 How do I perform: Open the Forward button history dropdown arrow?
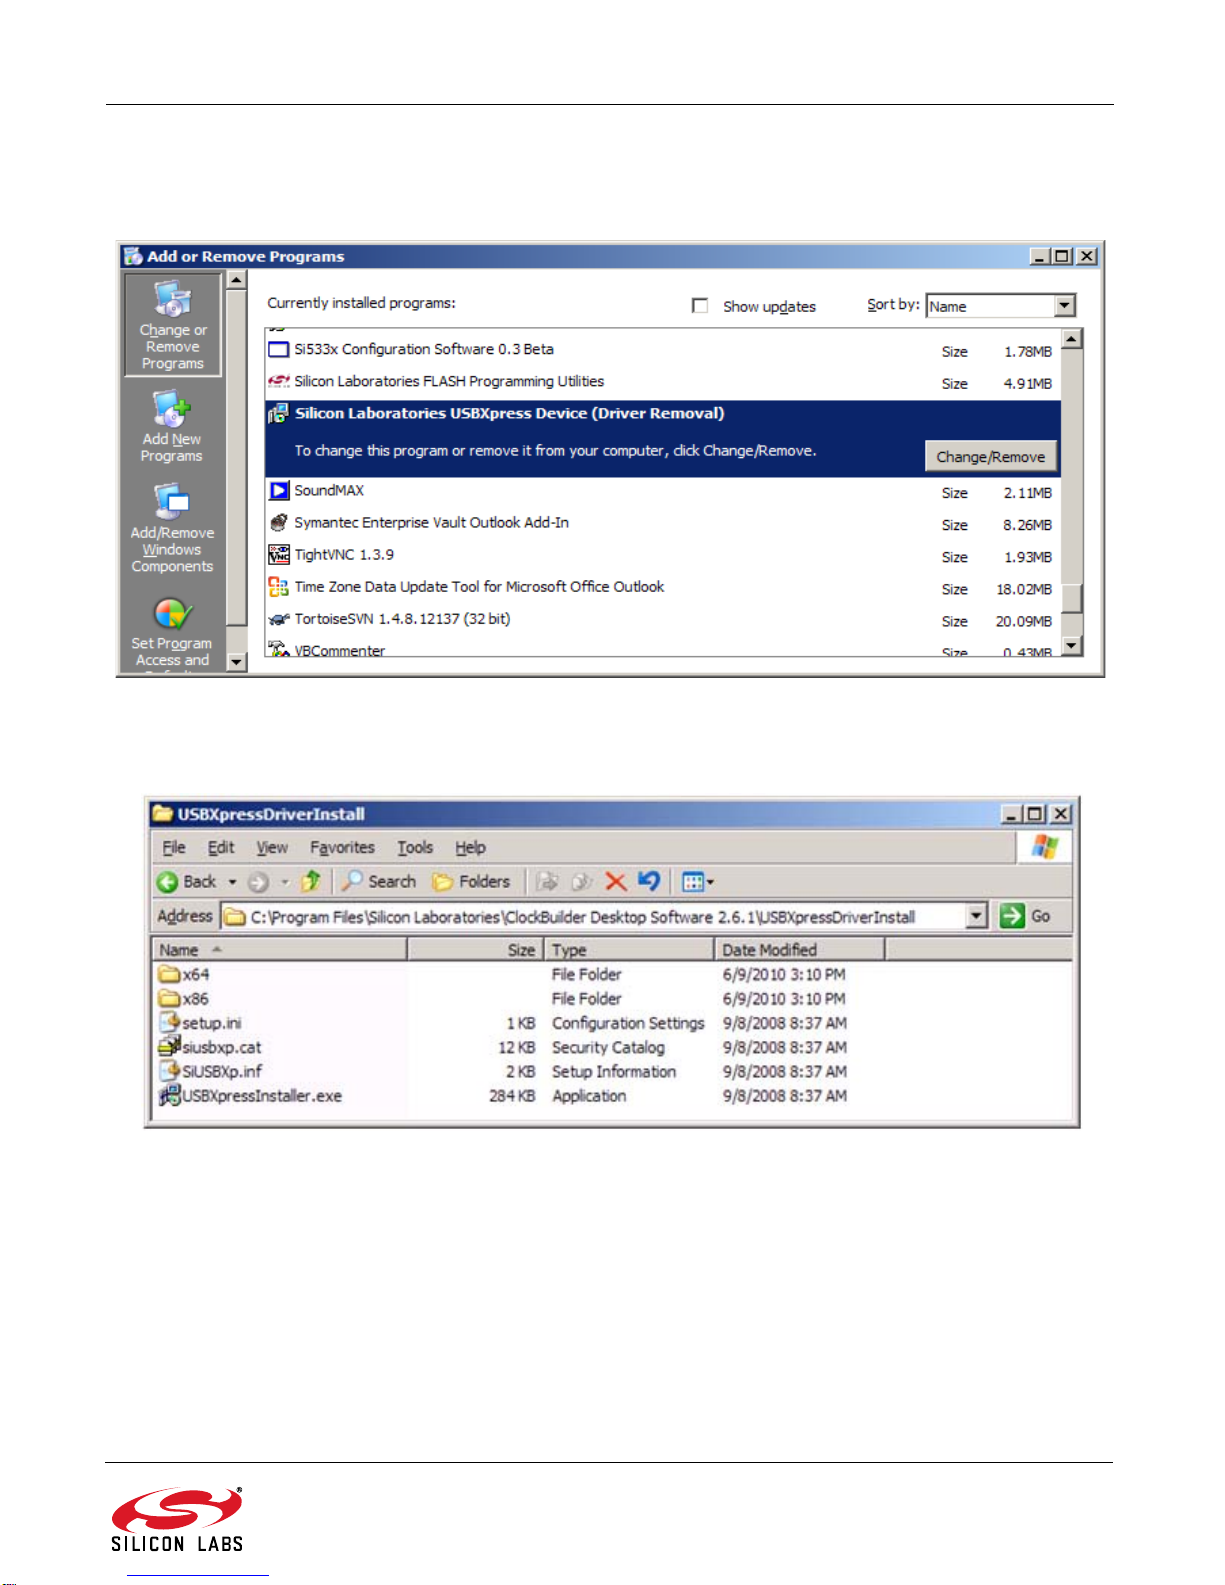[284, 882]
